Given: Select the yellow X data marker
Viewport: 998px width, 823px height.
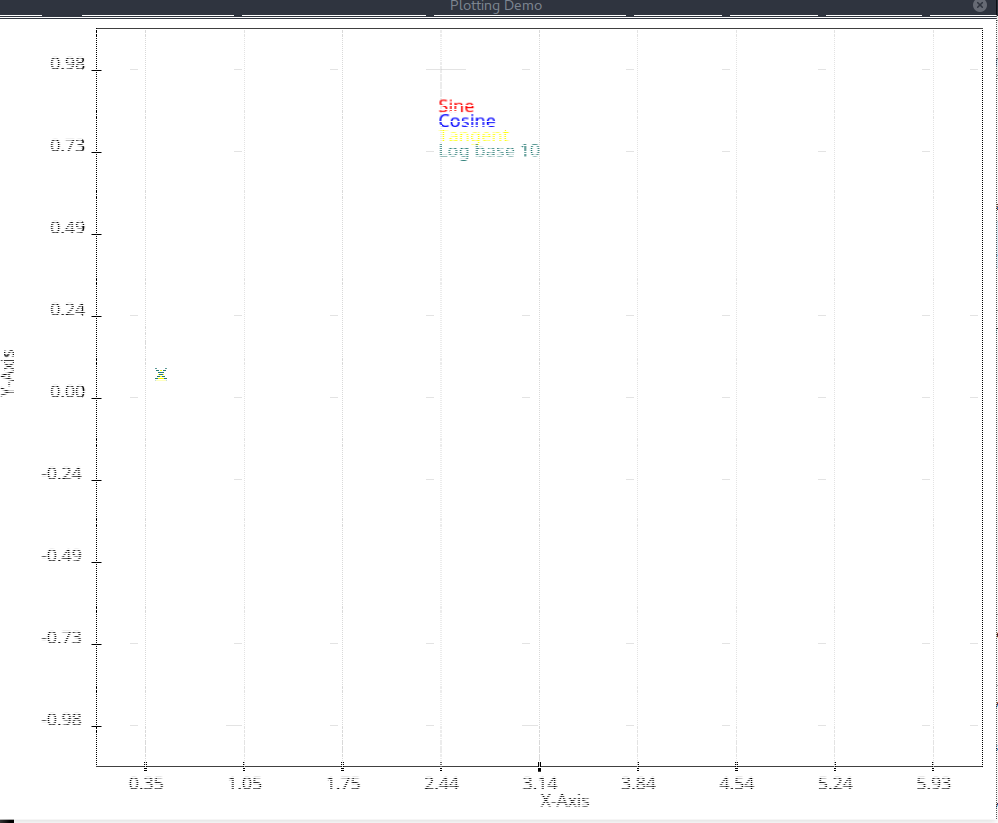Looking at the screenshot, I should point(161,374).
